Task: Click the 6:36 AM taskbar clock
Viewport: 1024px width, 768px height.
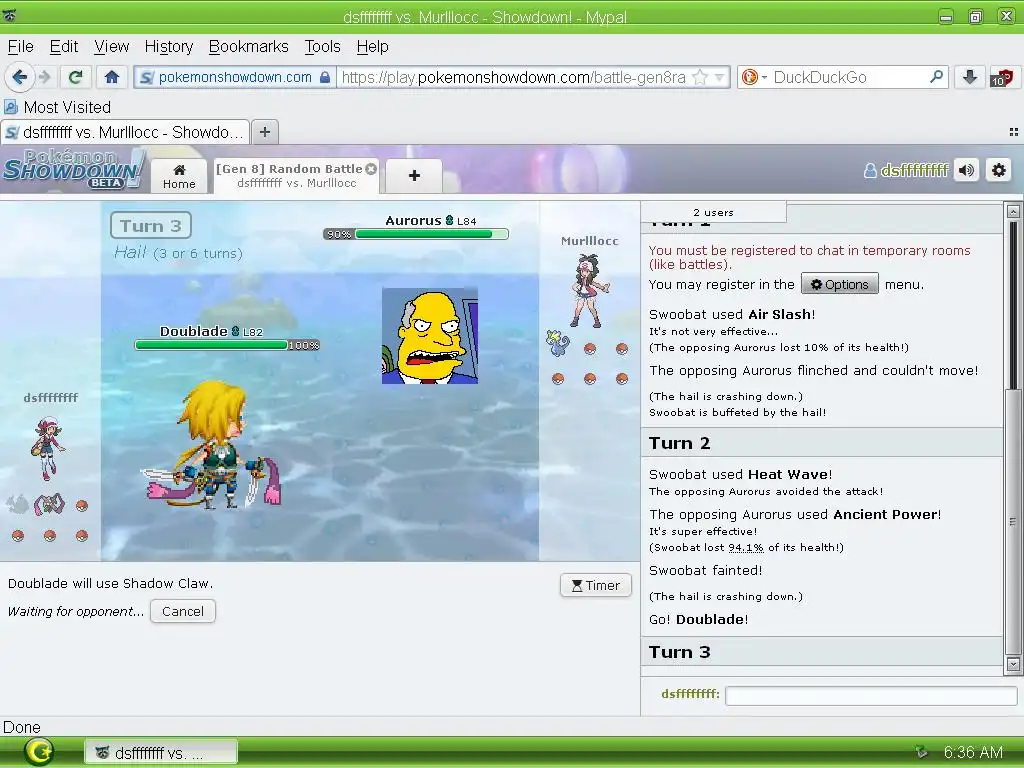Action: [x=973, y=752]
